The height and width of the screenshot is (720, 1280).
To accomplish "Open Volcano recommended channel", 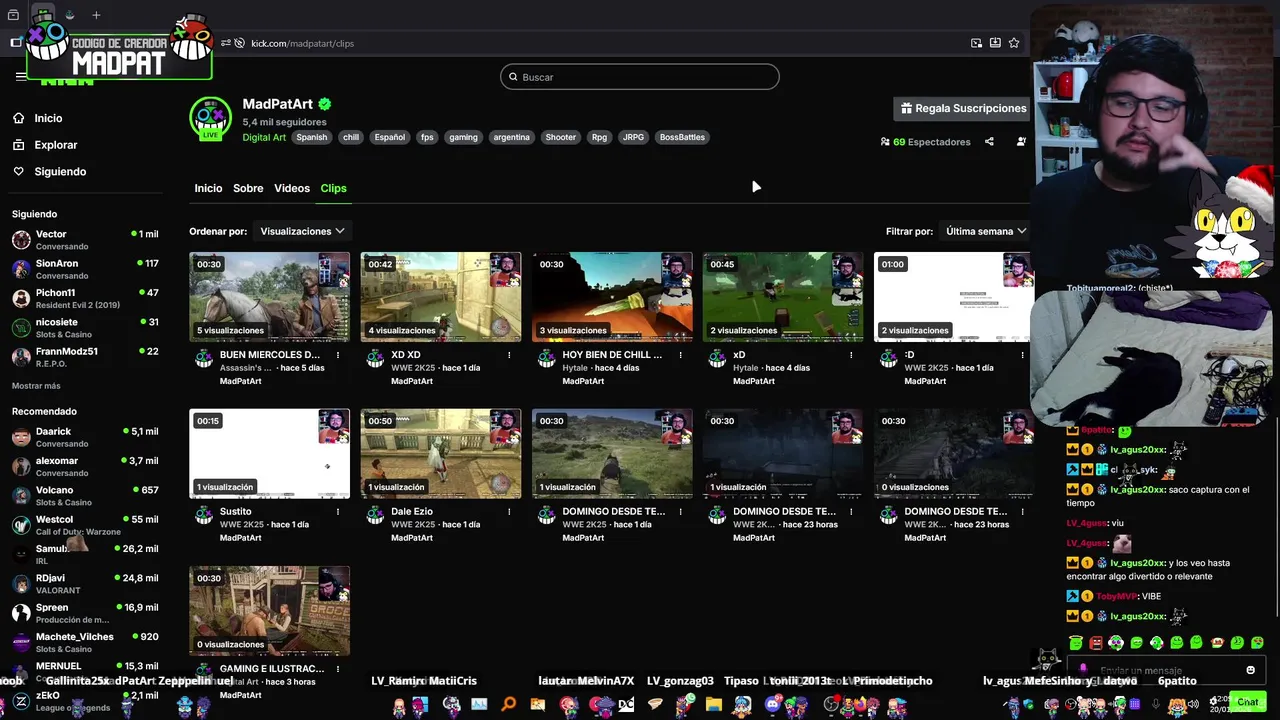I will [85, 496].
